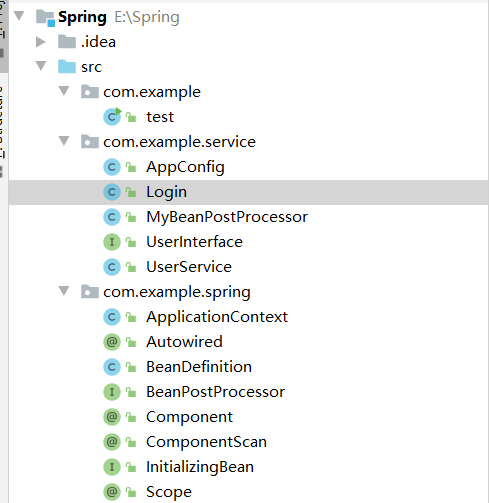
Task: Click the interface icon beside UserInterface
Action: [x=112, y=242]
